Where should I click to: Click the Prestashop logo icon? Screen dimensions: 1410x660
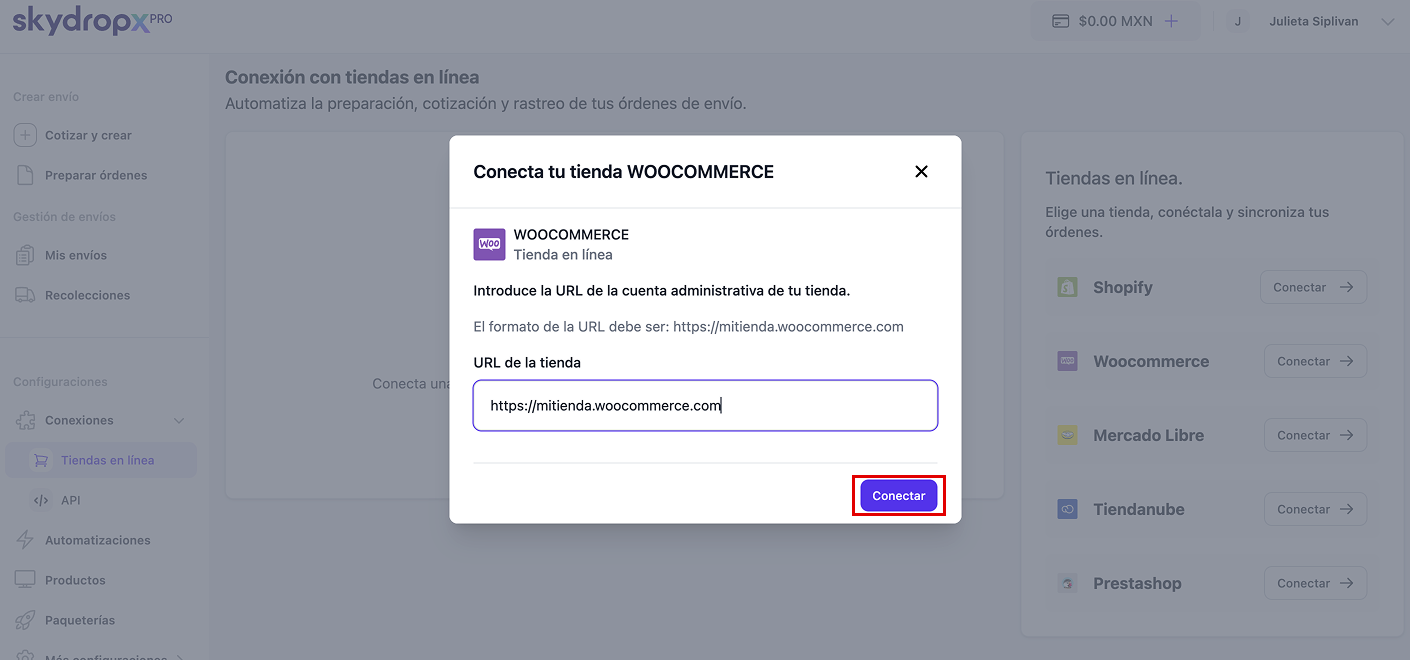pyautogui.click(x=1067, y=583)
